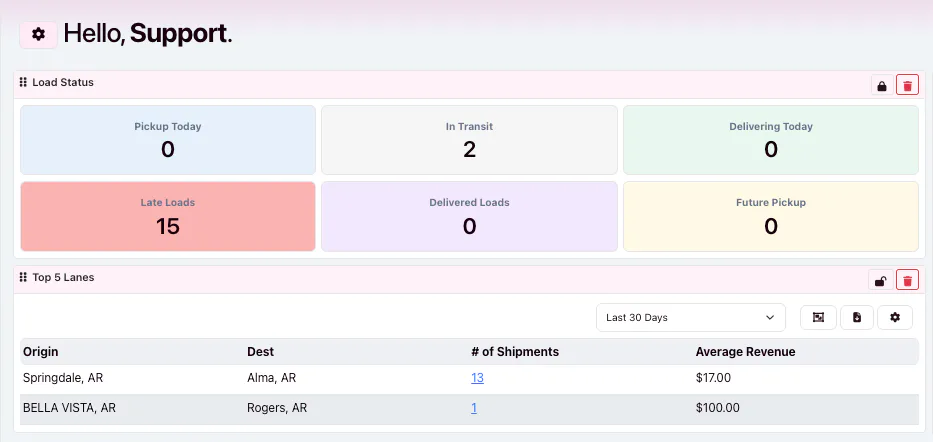Open the Delivered Loads card
The height and width of the screenshot is (442, 933).
pos(469,217)
